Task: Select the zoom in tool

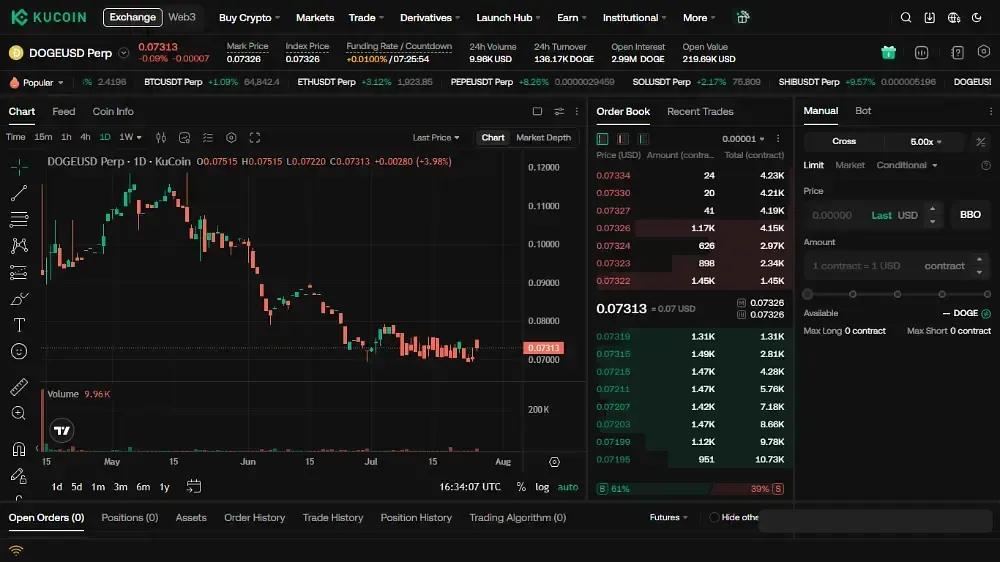Action: [19, 413]
